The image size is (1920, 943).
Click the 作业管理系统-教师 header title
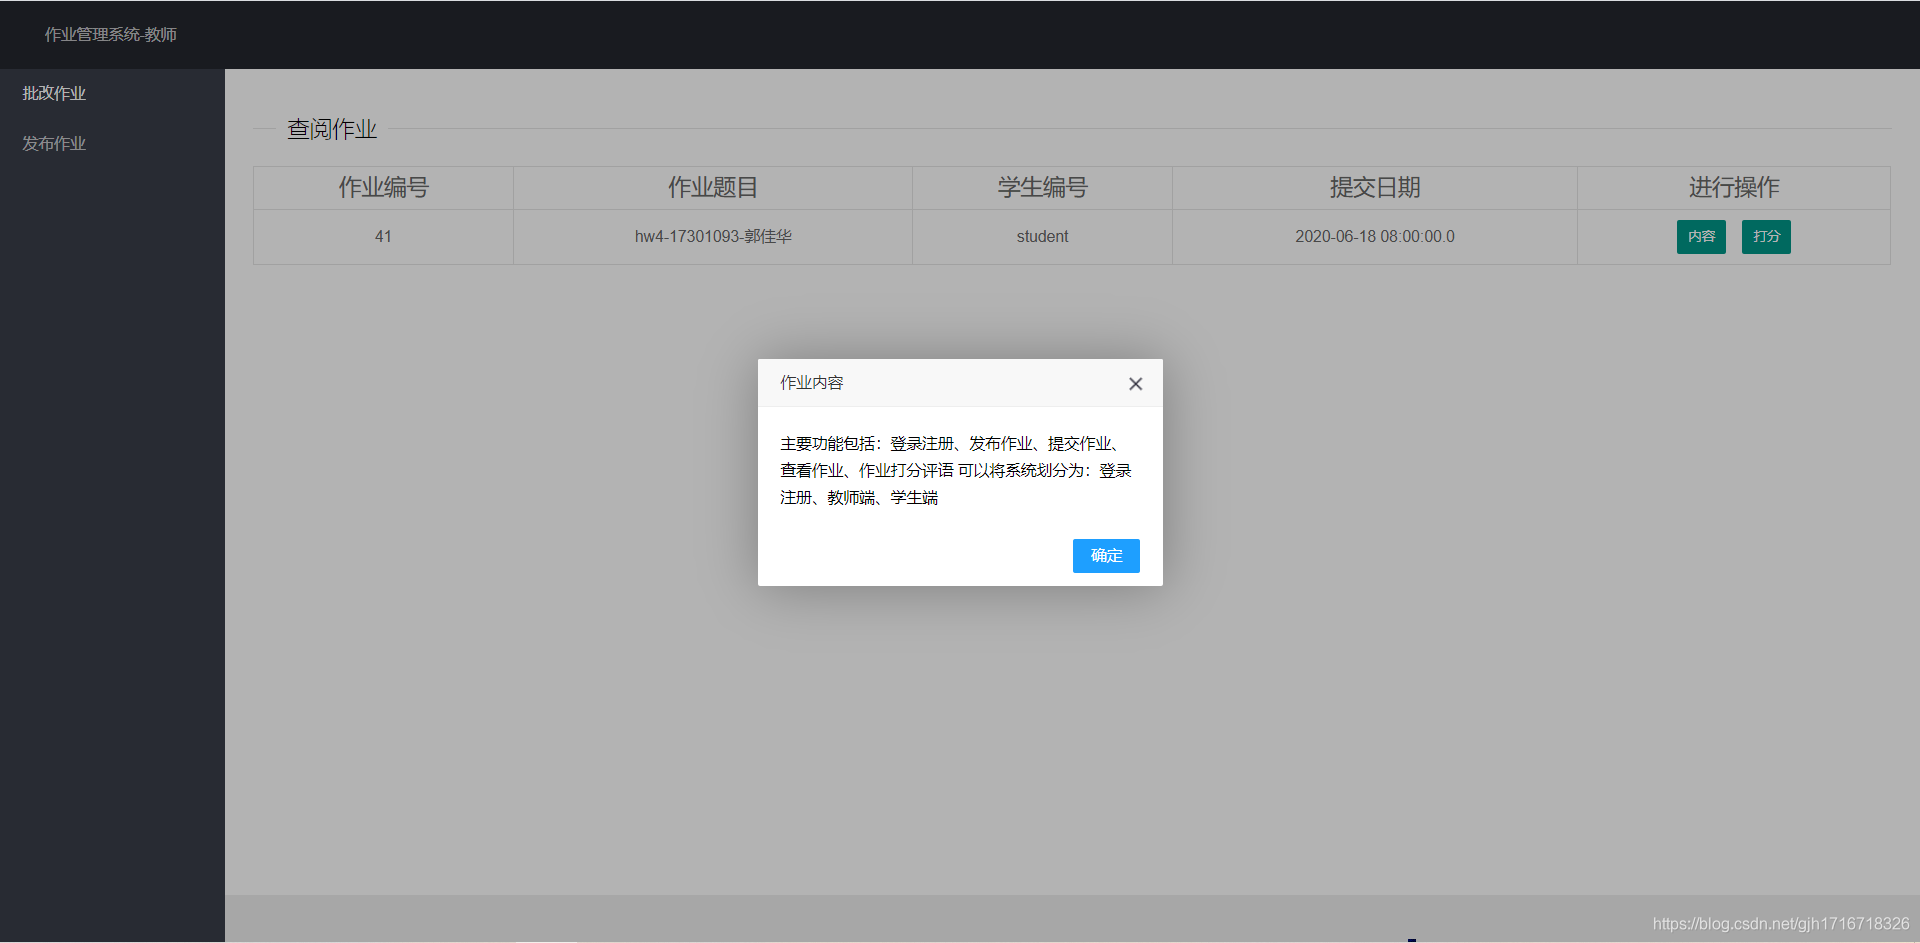click(x=110, y=33)
